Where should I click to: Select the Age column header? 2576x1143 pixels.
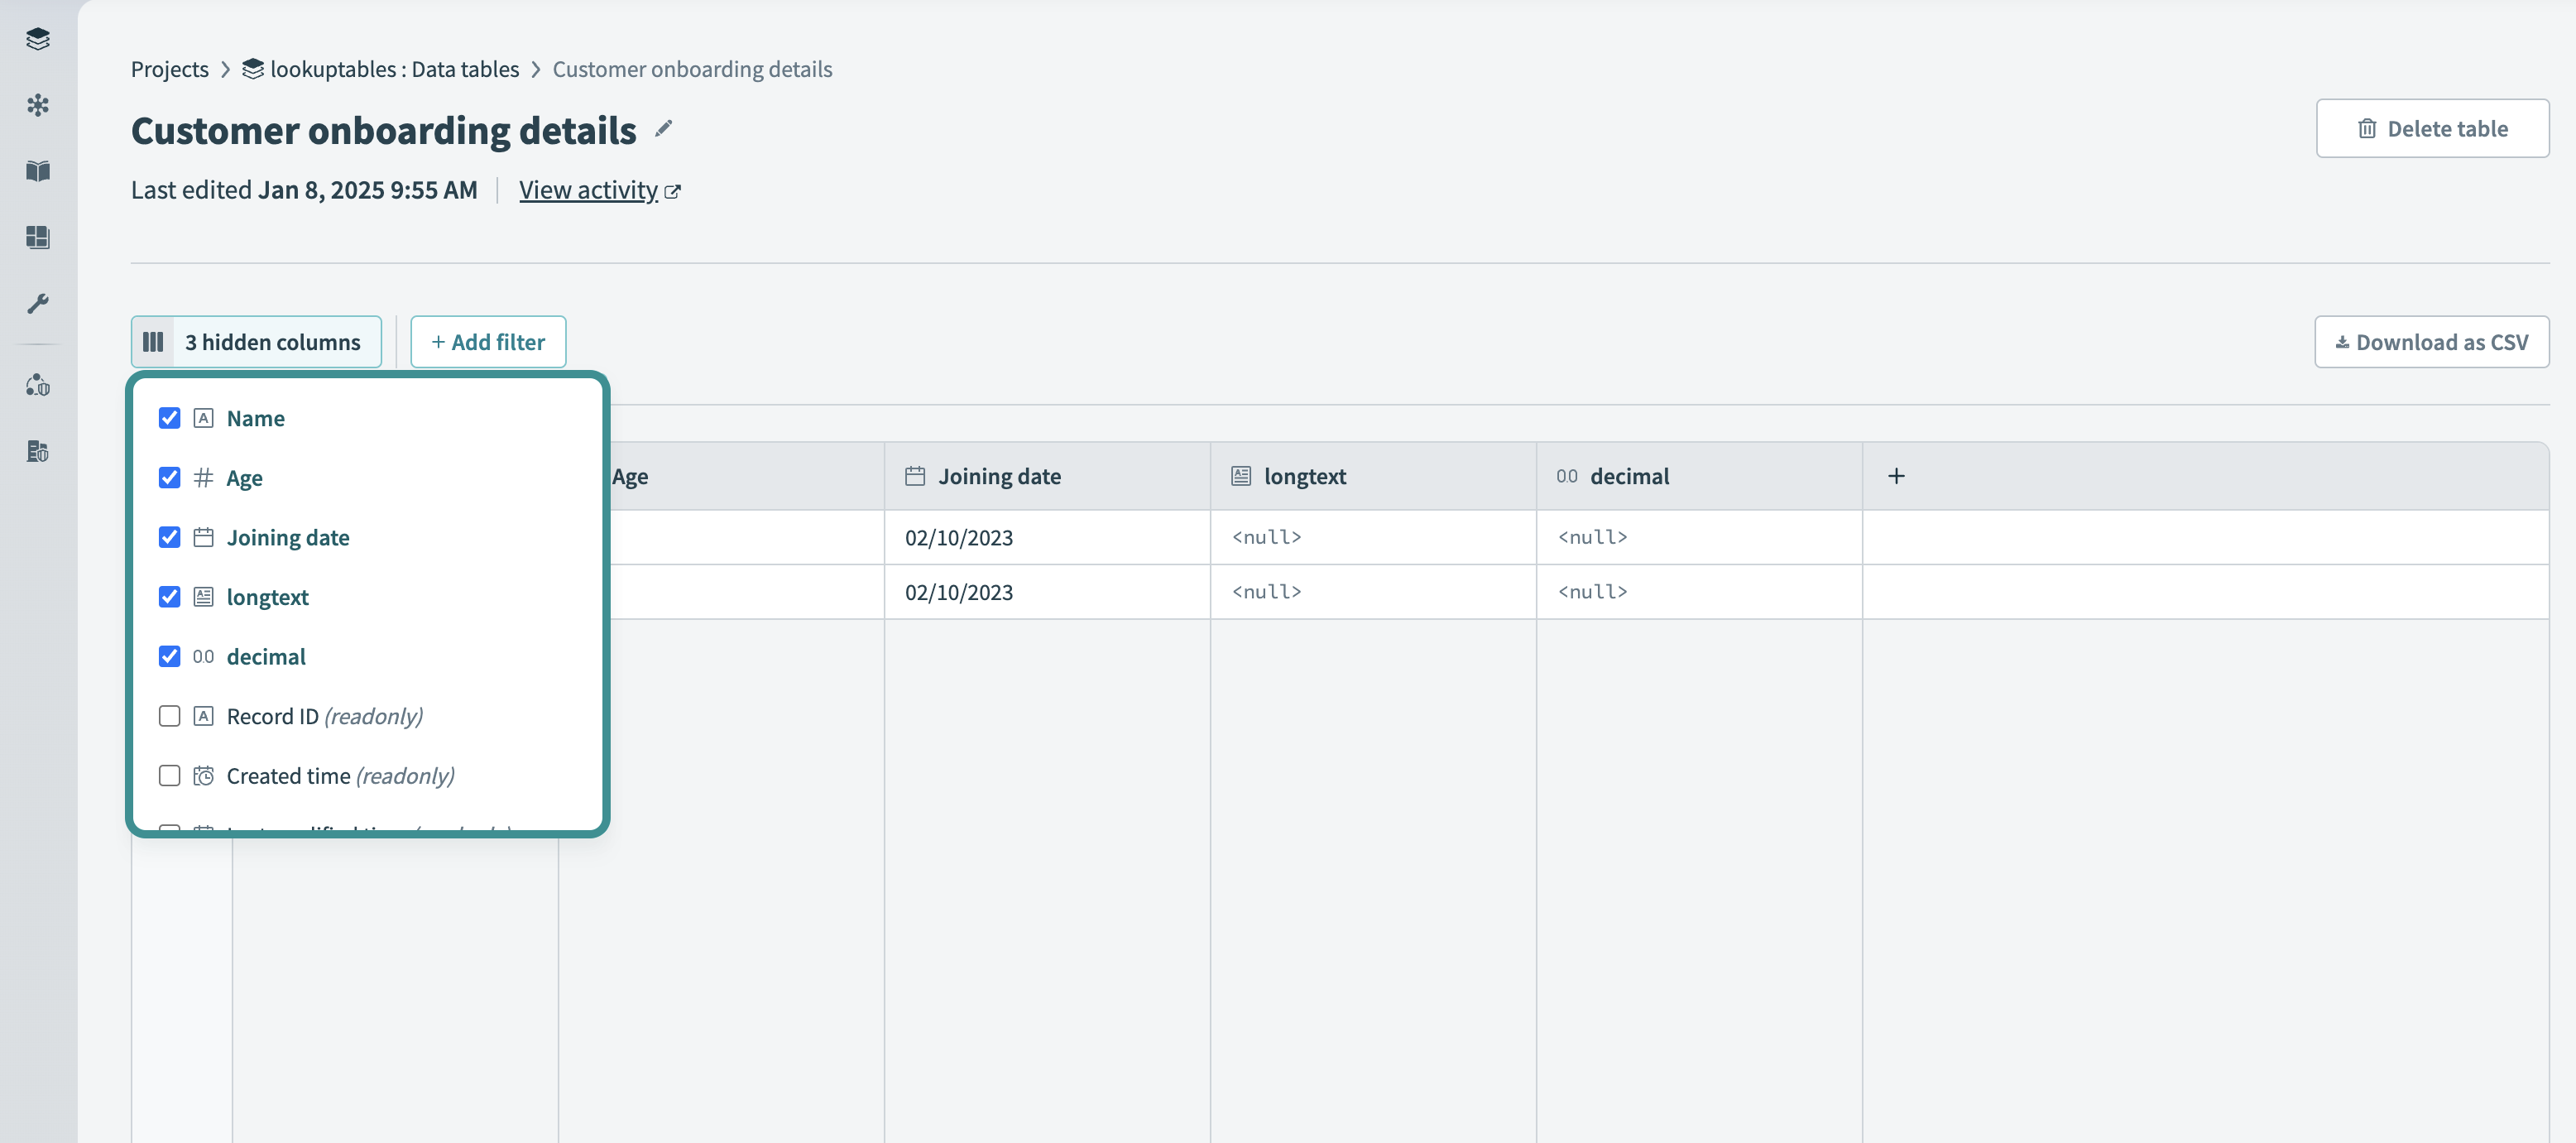click(747, 476)
